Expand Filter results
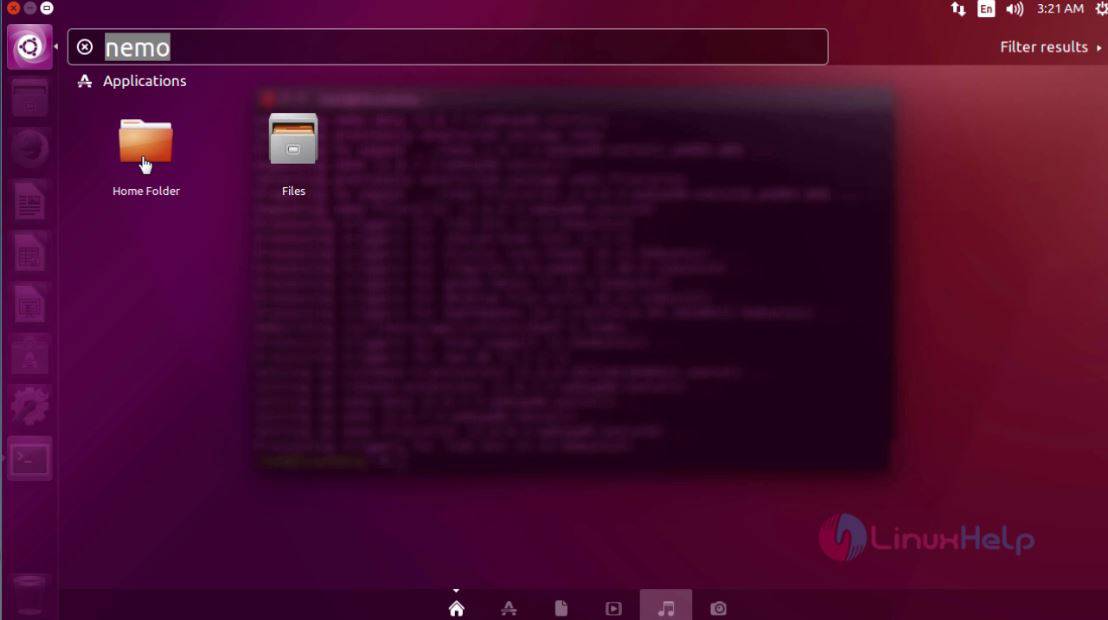Image resolution: width=1108 pixels, height=620 pixels. 1050,47
